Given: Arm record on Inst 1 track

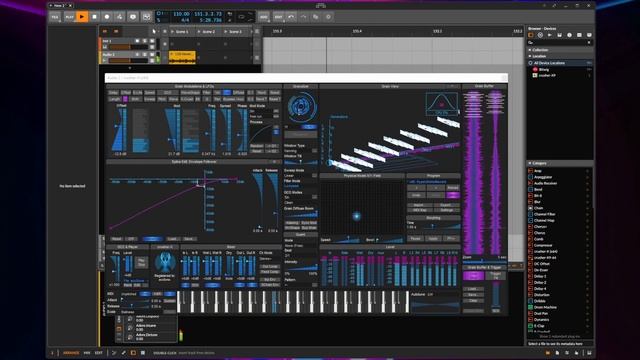Looking at the screenshot, I should (x=137, y=41).
